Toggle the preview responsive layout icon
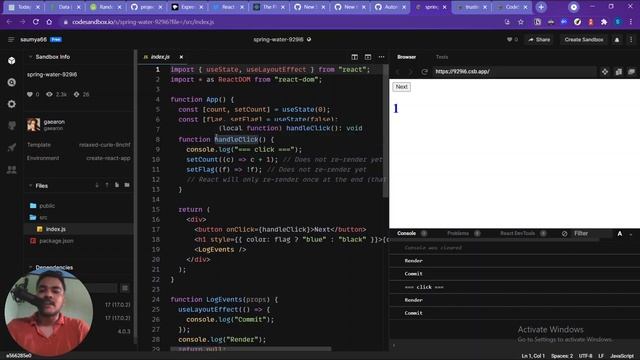640x360 pixels. coord(619,71)
